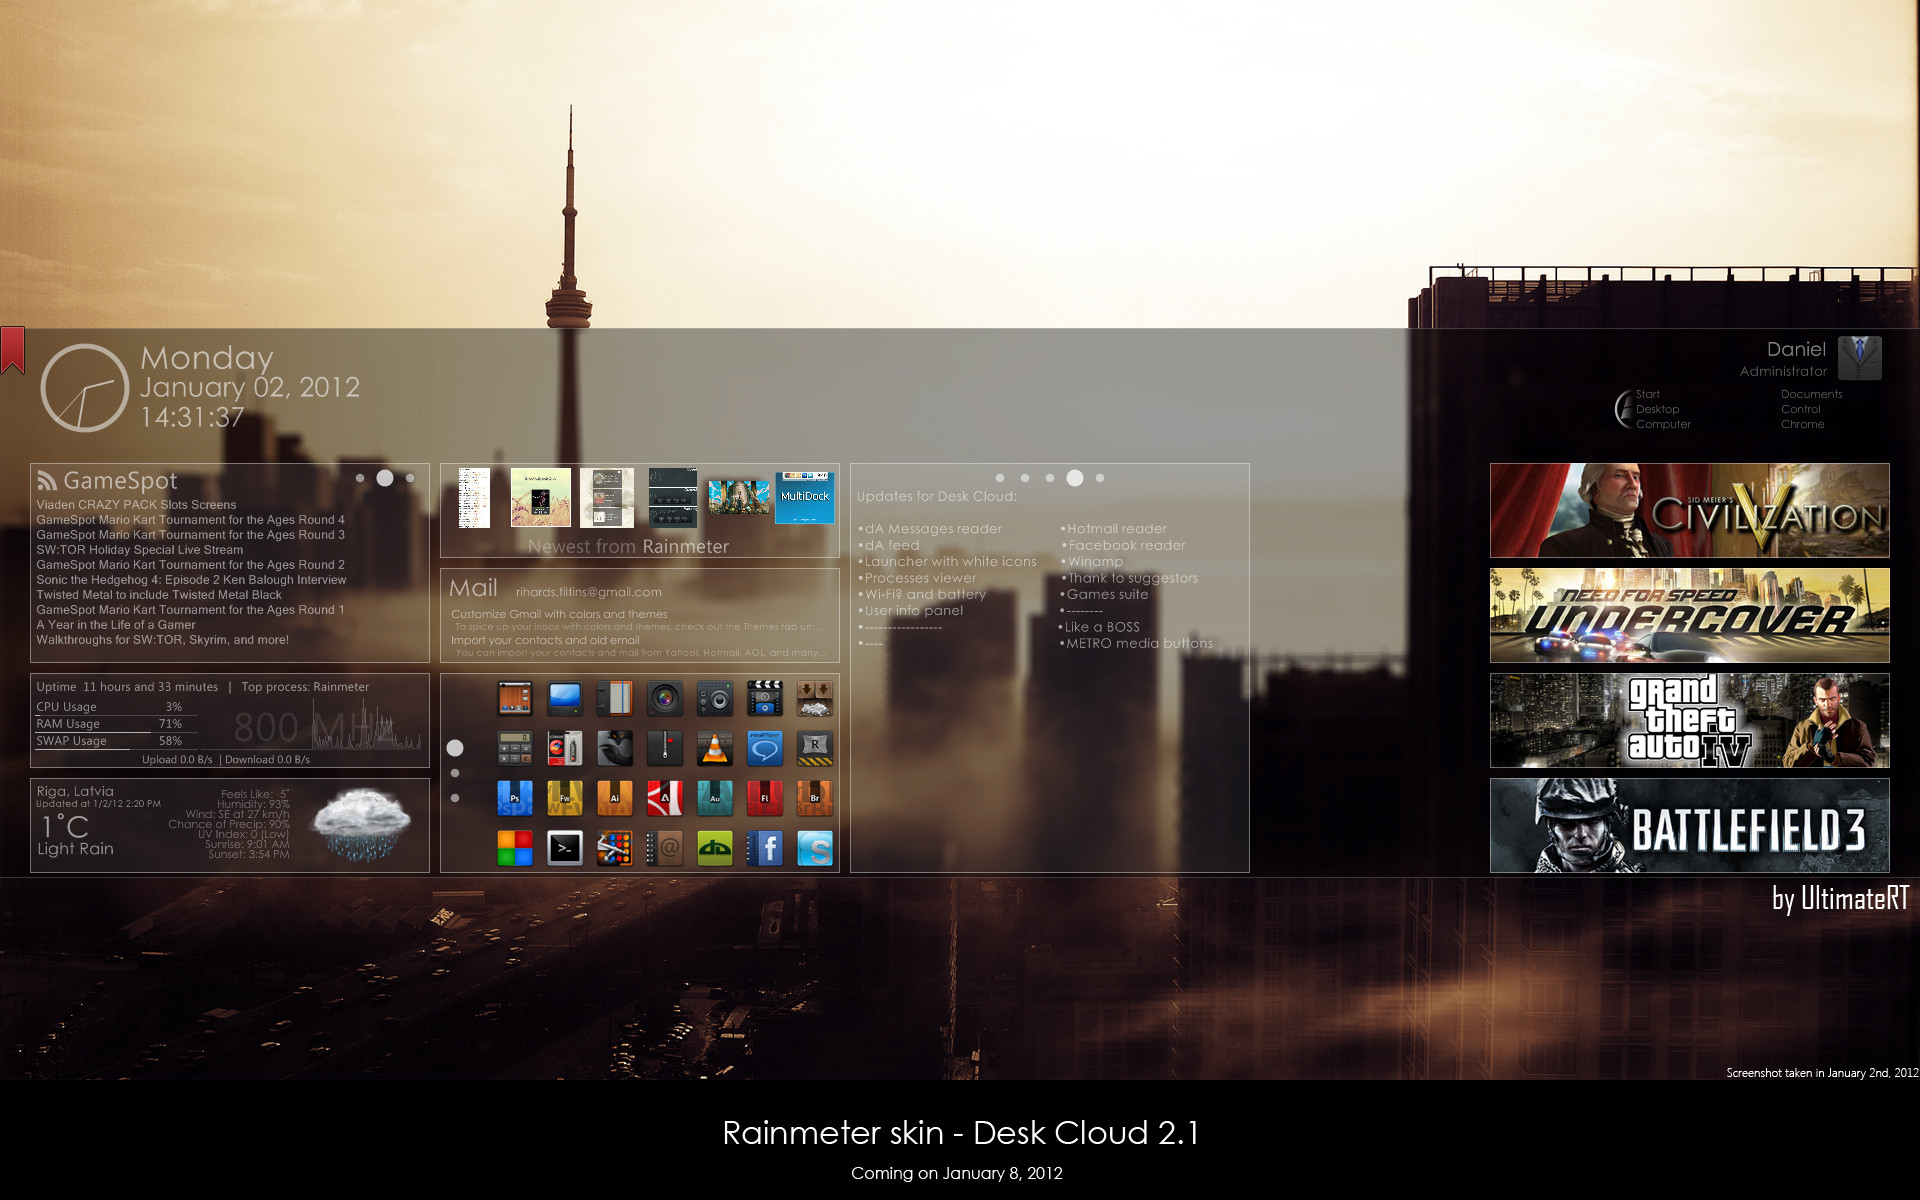Open 'Viaden CRAZY PACK Slots Screens' headline
This screenshot has width=1920, height=1200.
pyautogui.click(x=136, y=505)
